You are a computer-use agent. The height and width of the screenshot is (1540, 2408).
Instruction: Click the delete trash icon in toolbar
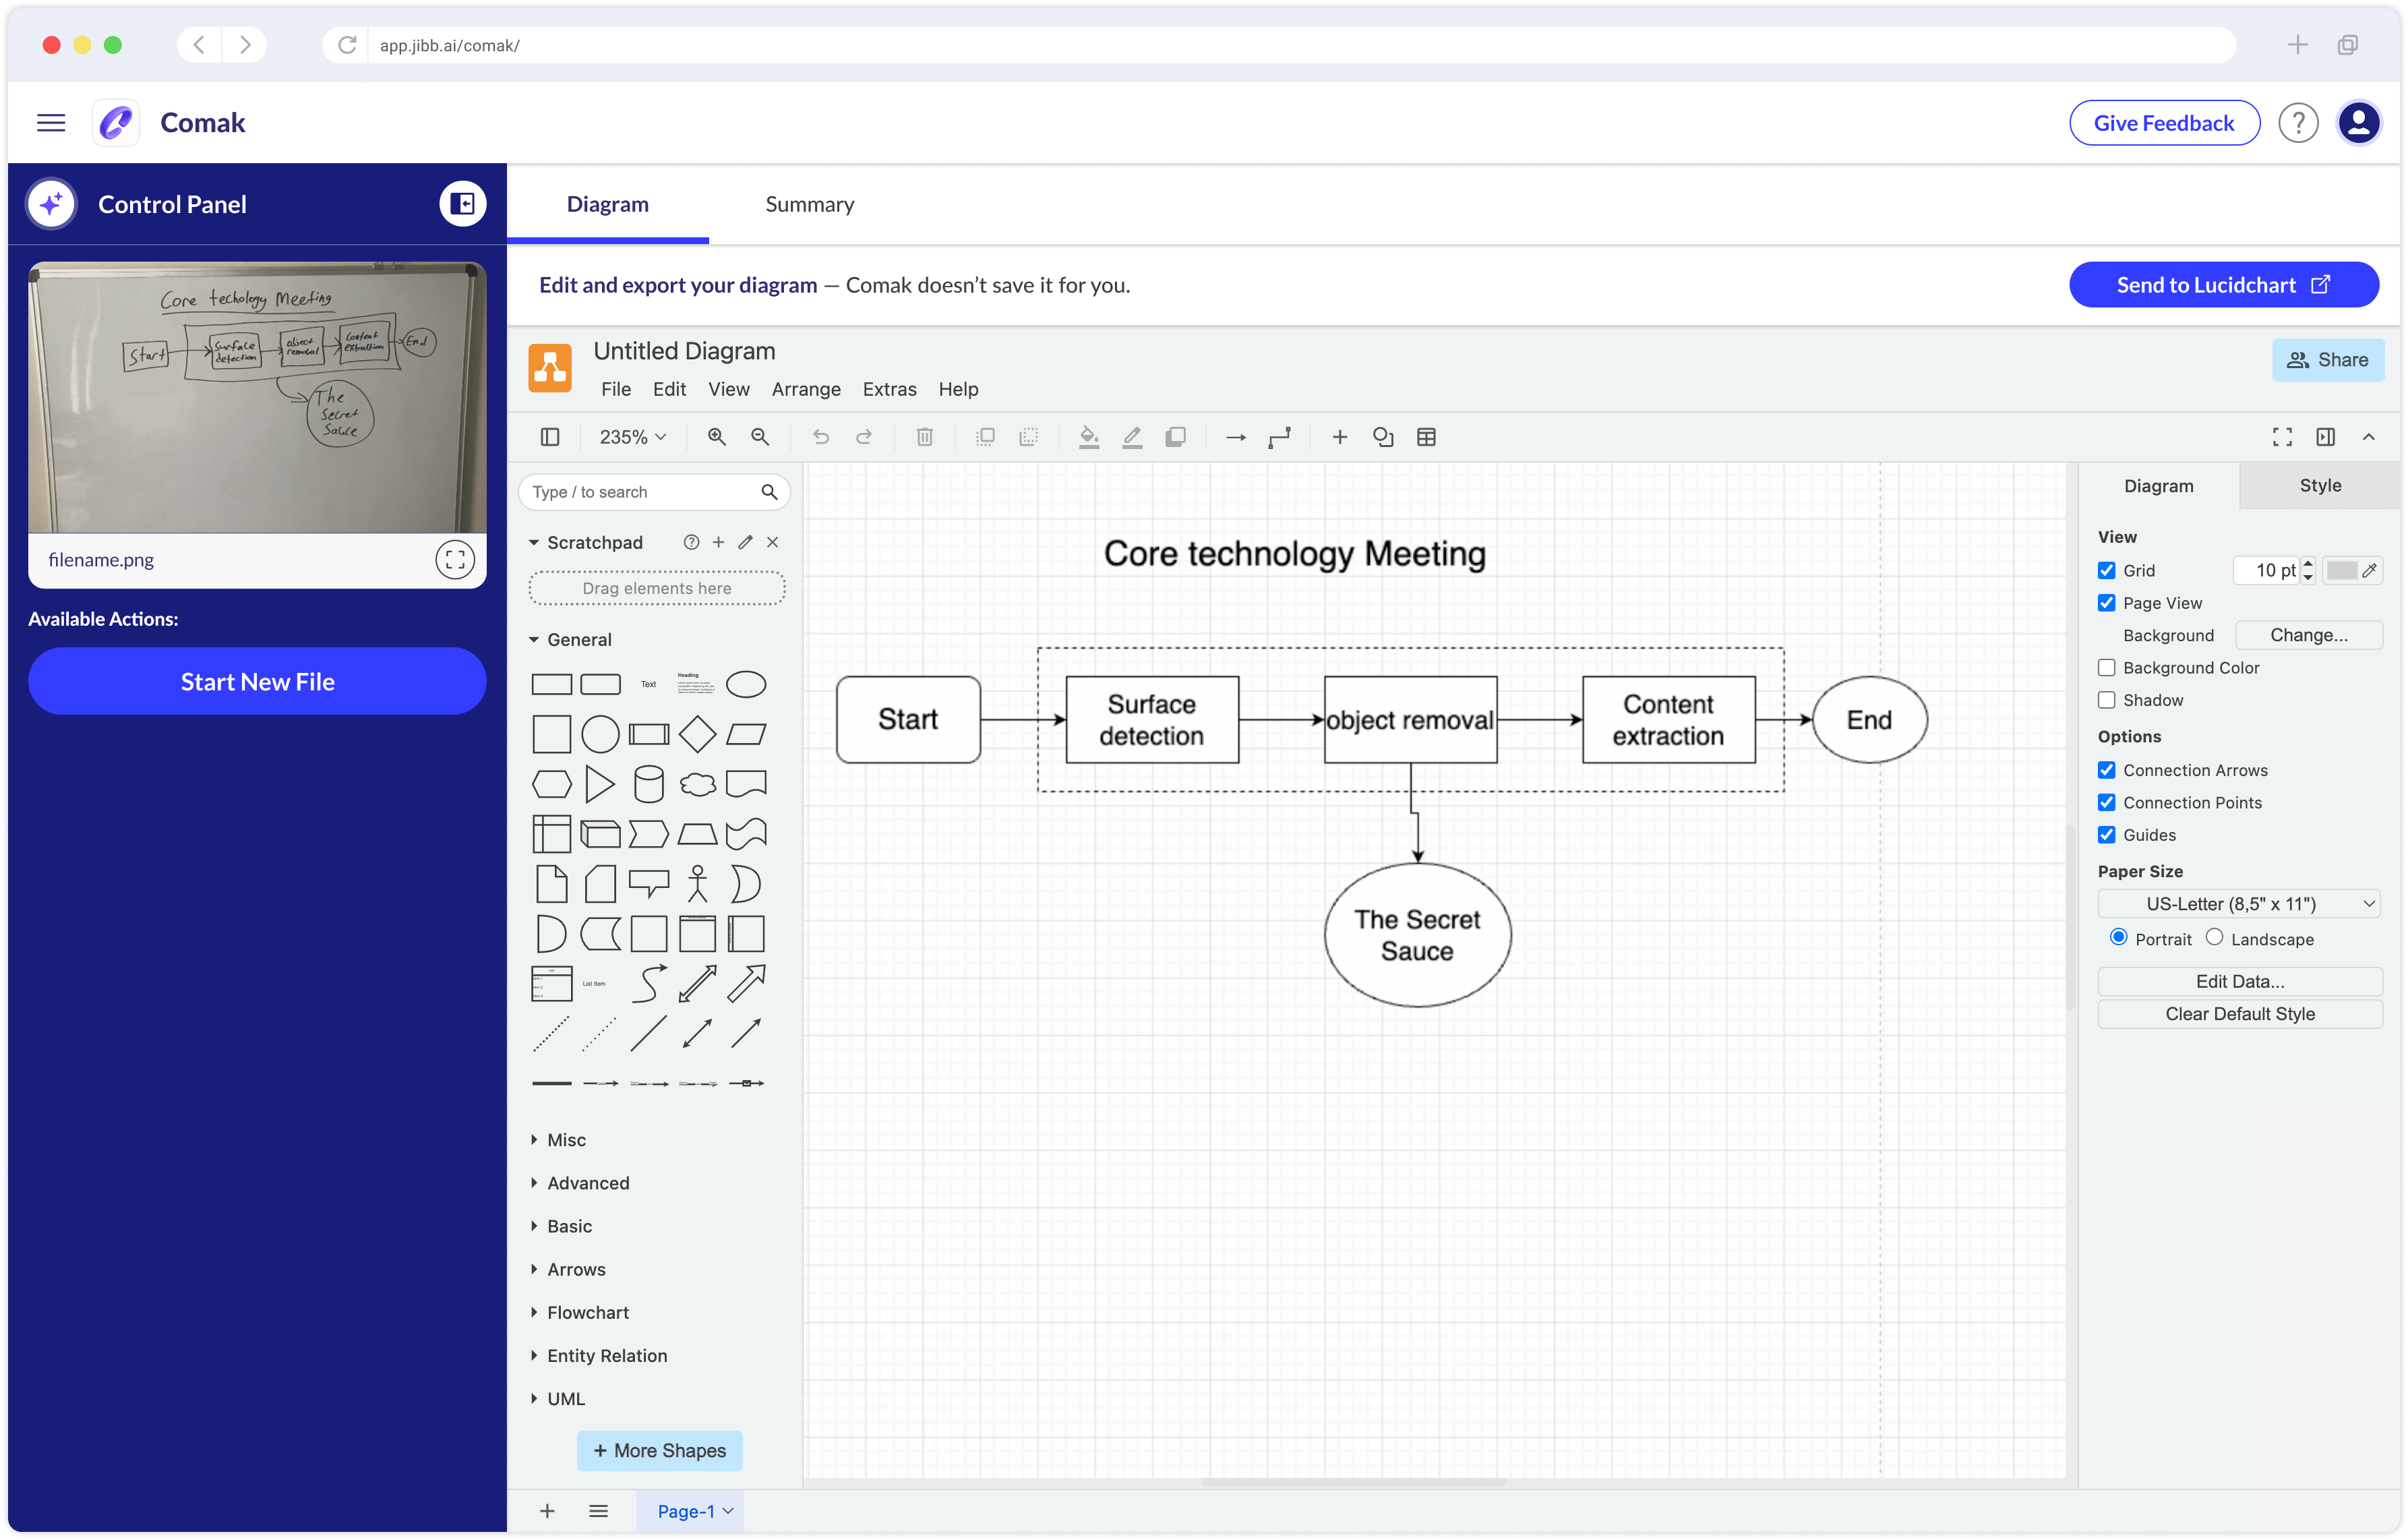tap(924, 437)
